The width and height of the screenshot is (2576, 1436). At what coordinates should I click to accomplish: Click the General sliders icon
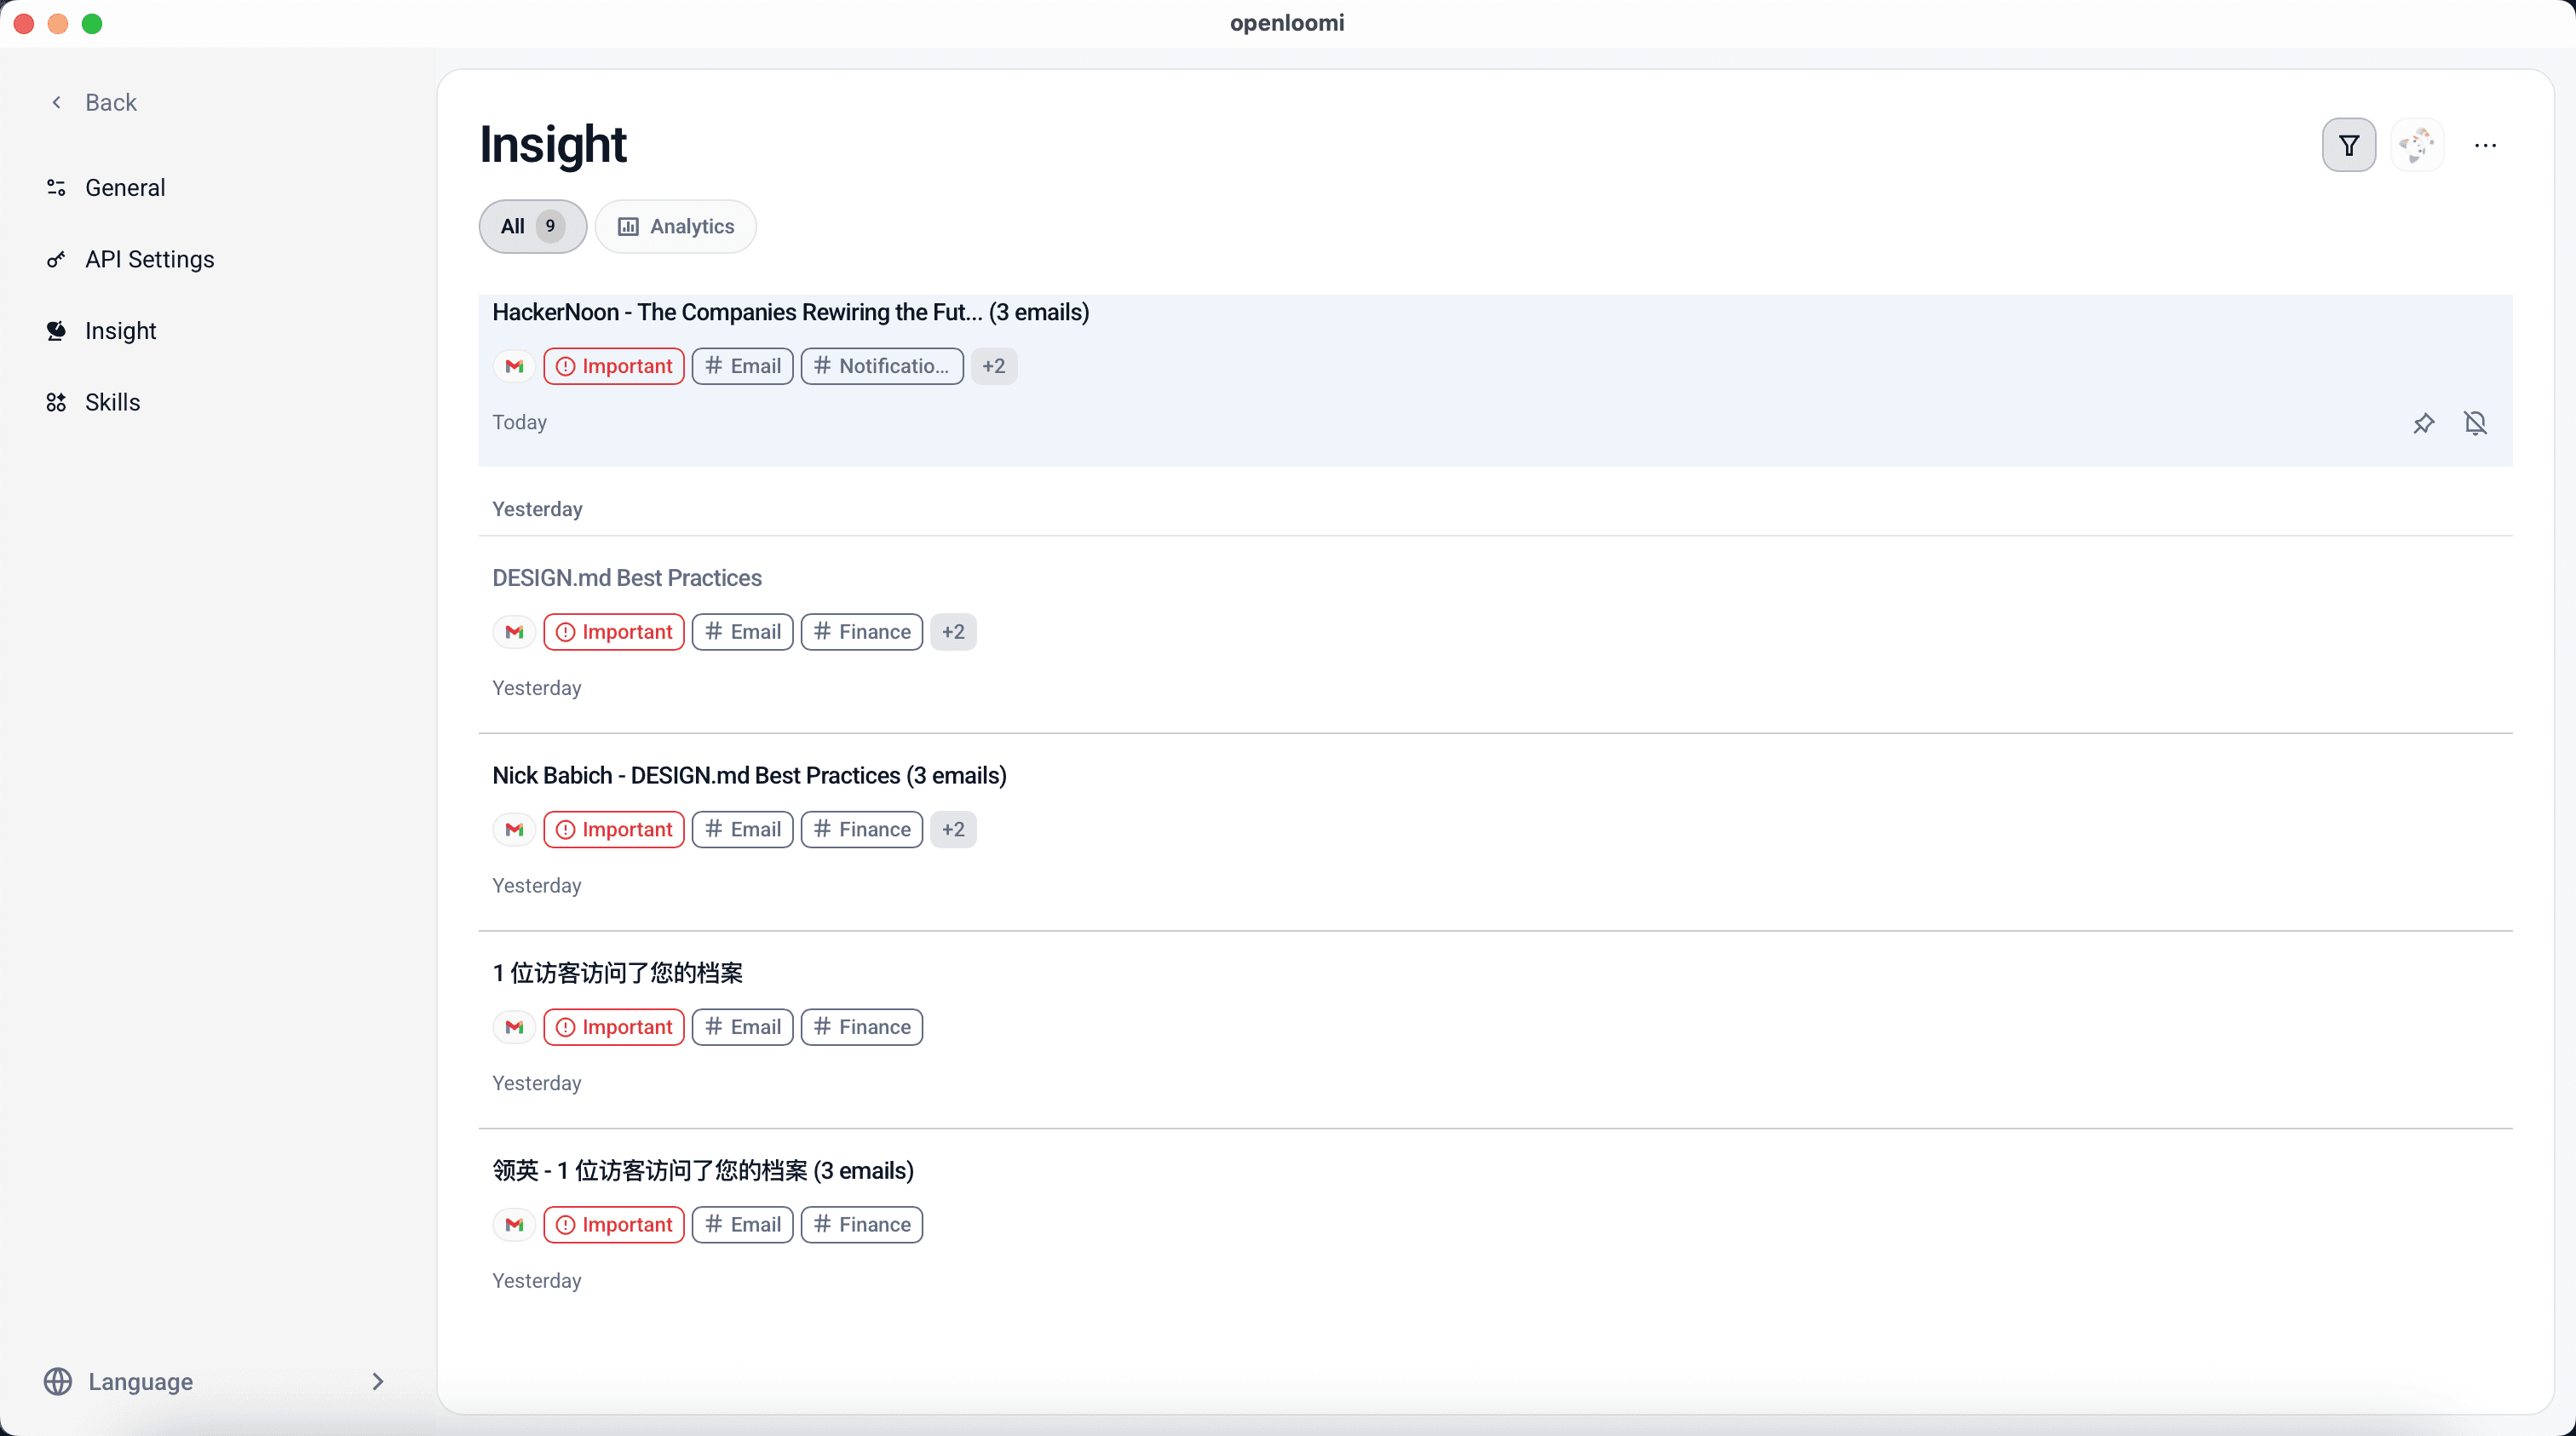(x=56, y=188)
